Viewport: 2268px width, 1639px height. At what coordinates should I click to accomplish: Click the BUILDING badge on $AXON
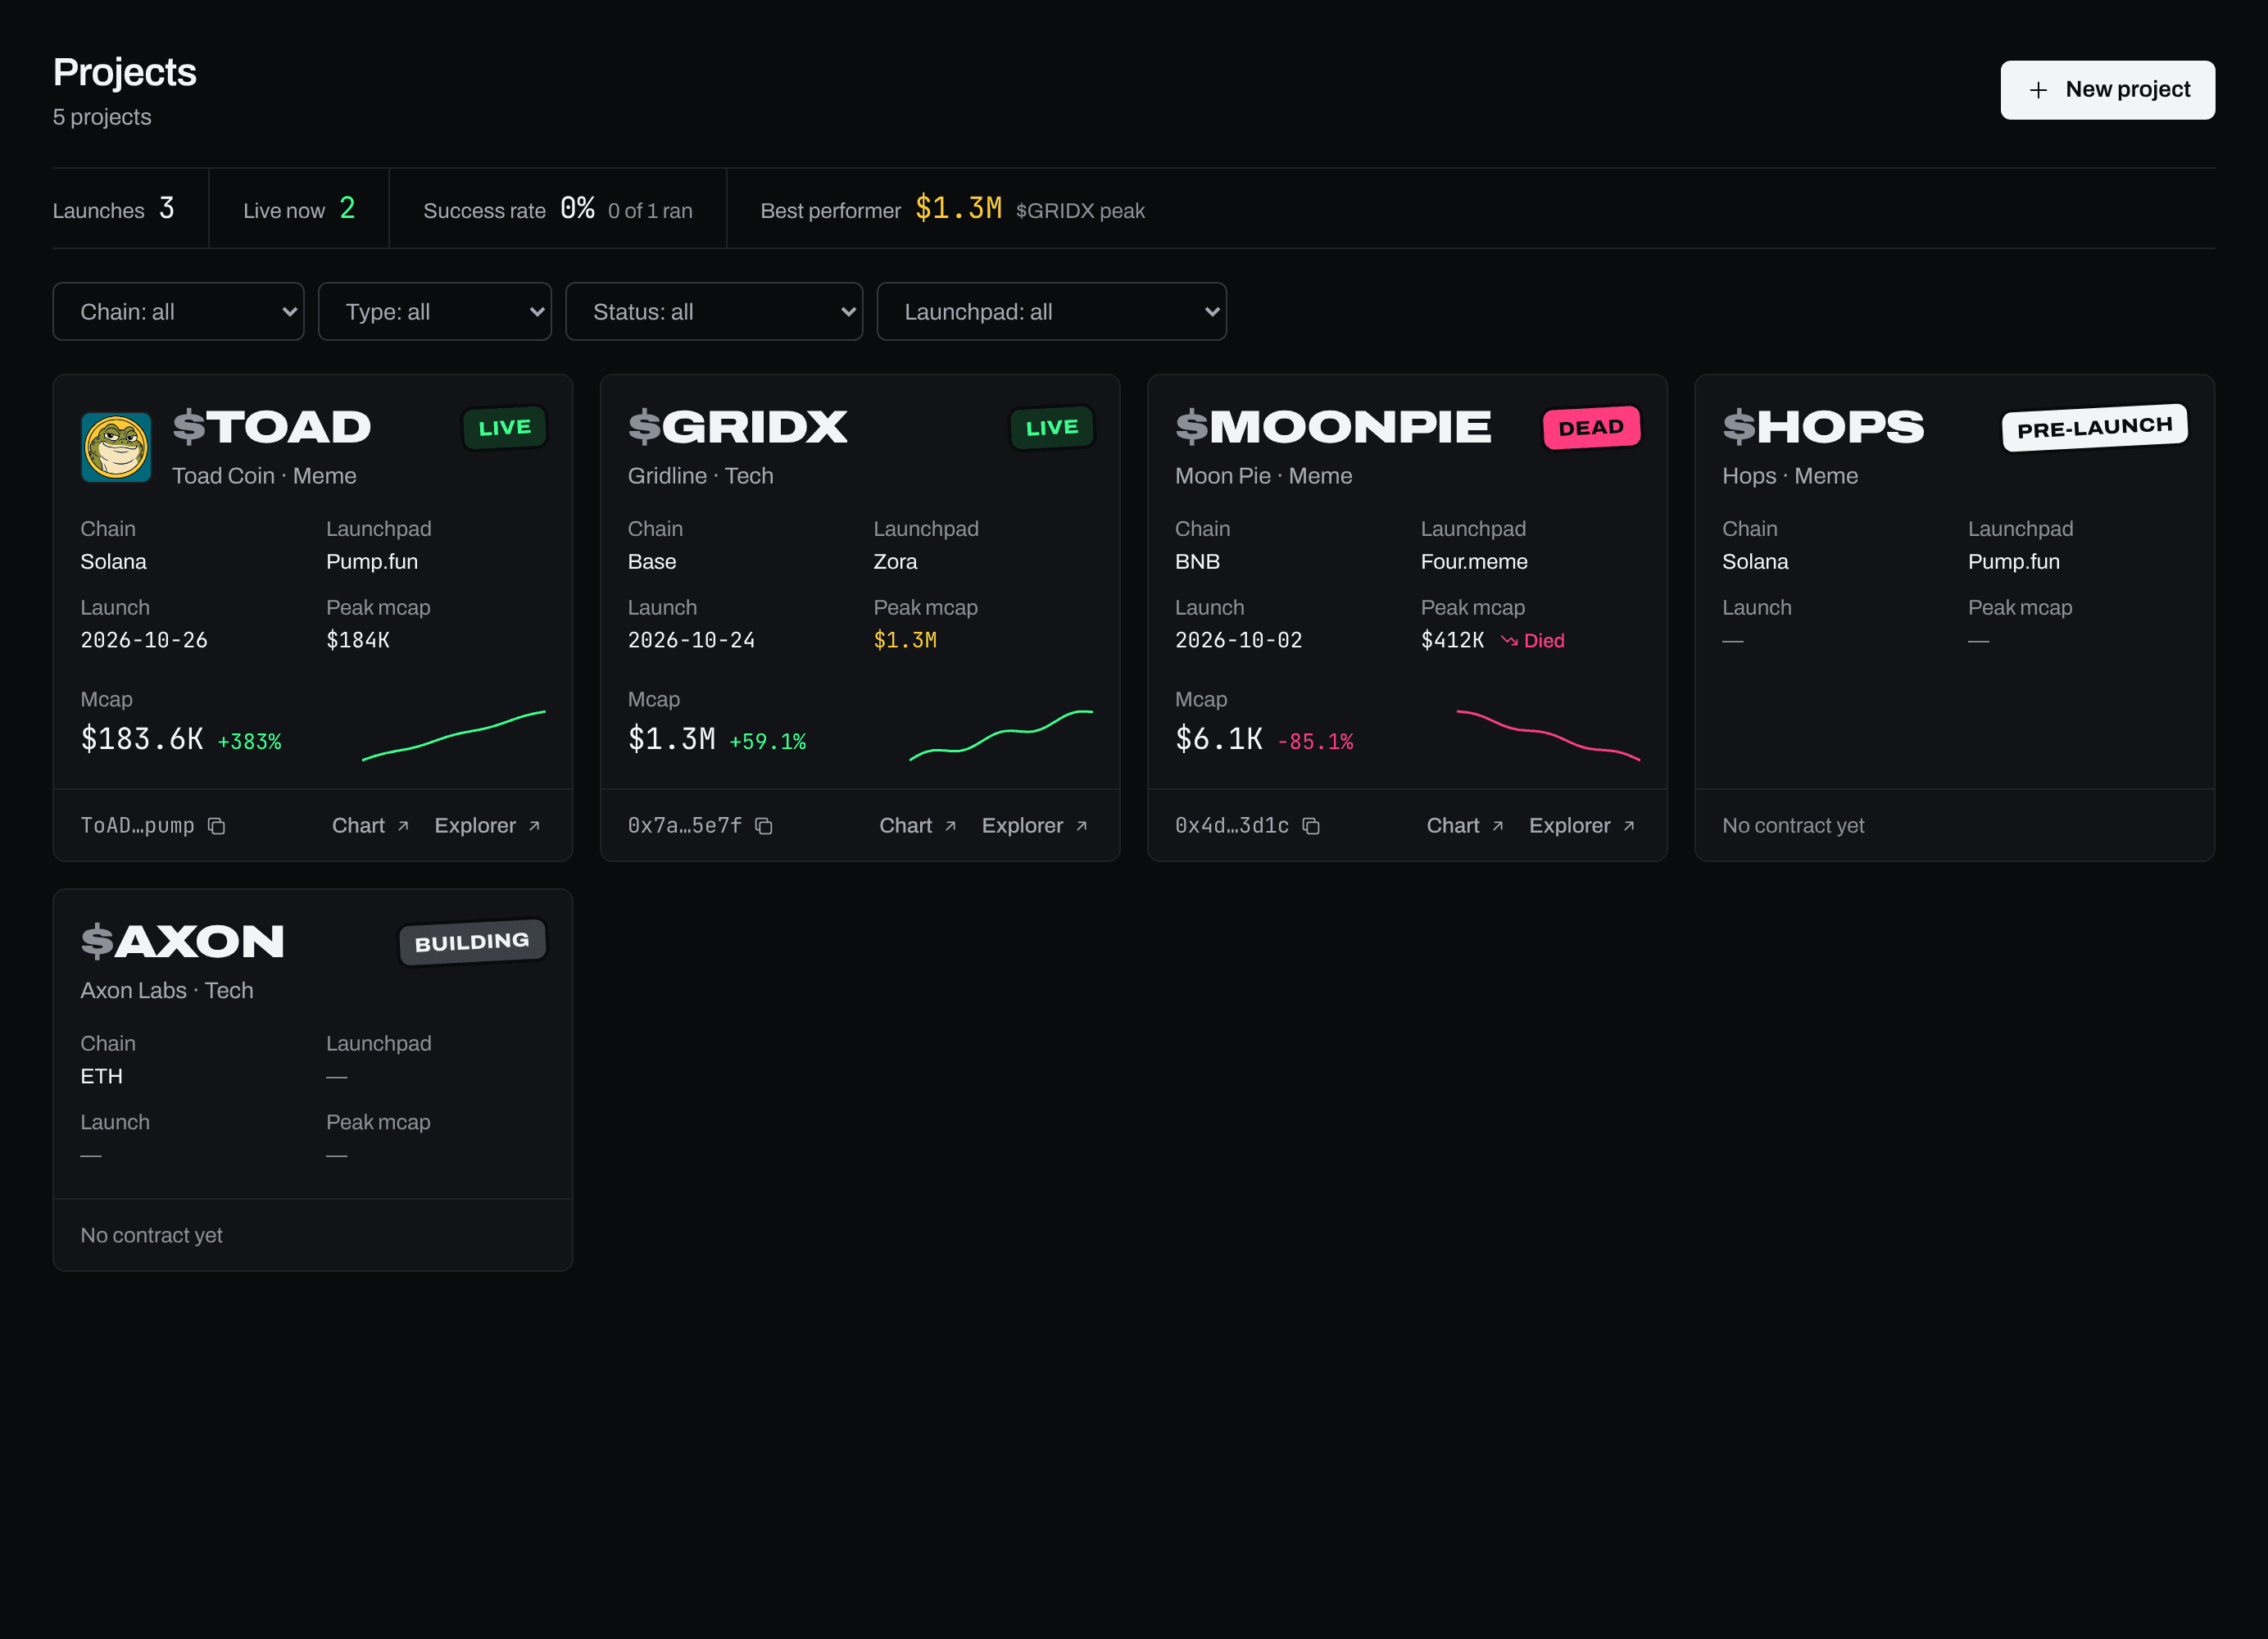(x=472, y=942)
